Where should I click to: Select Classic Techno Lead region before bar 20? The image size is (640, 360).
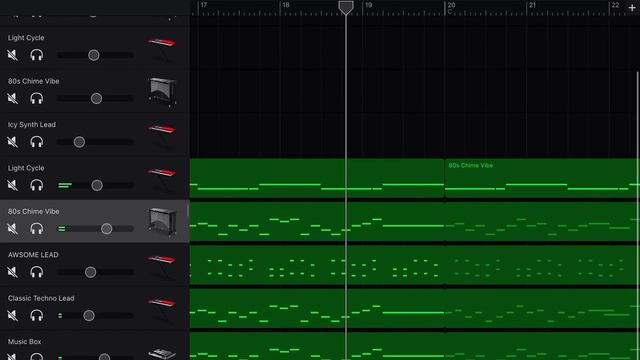click(317, 308)
